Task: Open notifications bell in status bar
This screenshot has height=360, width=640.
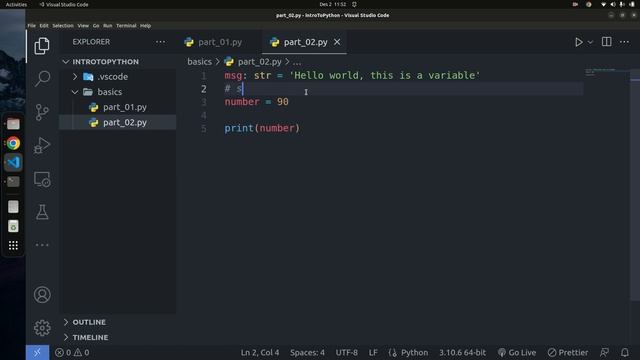Action: point(625,353)
